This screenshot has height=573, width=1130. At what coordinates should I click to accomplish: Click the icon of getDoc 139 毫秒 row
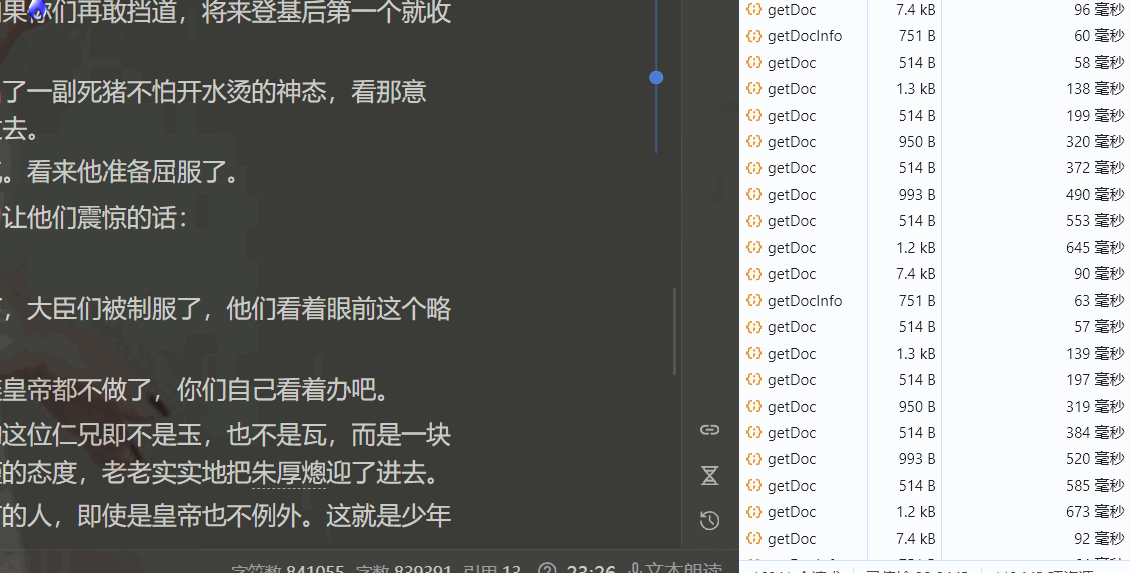(754, 353)
